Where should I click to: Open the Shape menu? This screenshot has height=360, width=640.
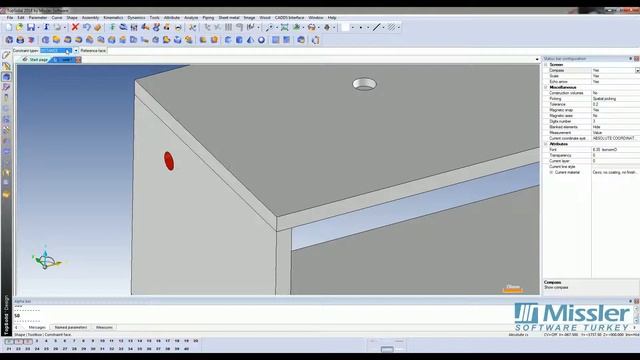[72, 18]
